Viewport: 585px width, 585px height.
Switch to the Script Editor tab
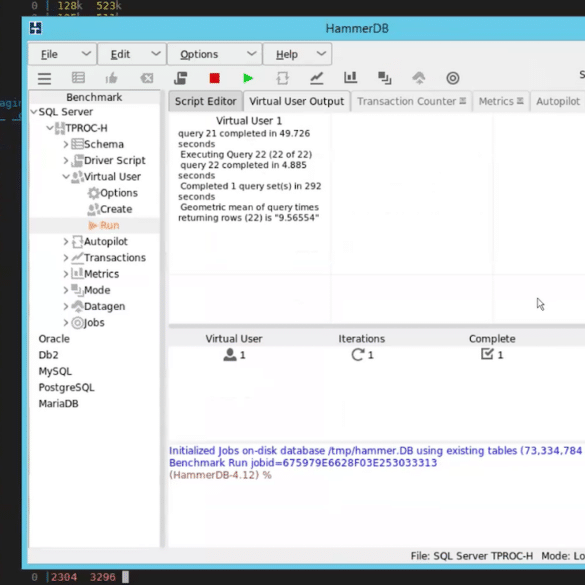(x=206, y=101)
